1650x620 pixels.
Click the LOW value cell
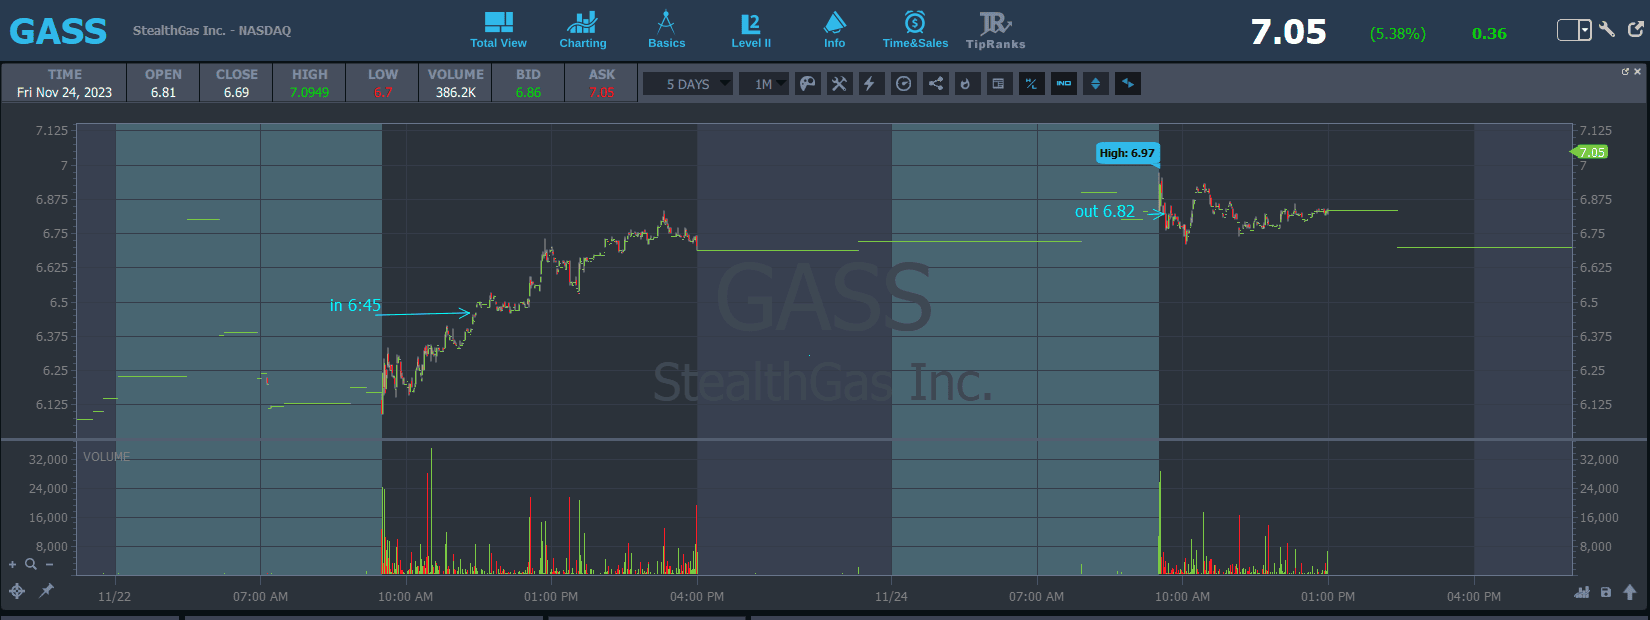pyautogui.click(x=383, y=83)
